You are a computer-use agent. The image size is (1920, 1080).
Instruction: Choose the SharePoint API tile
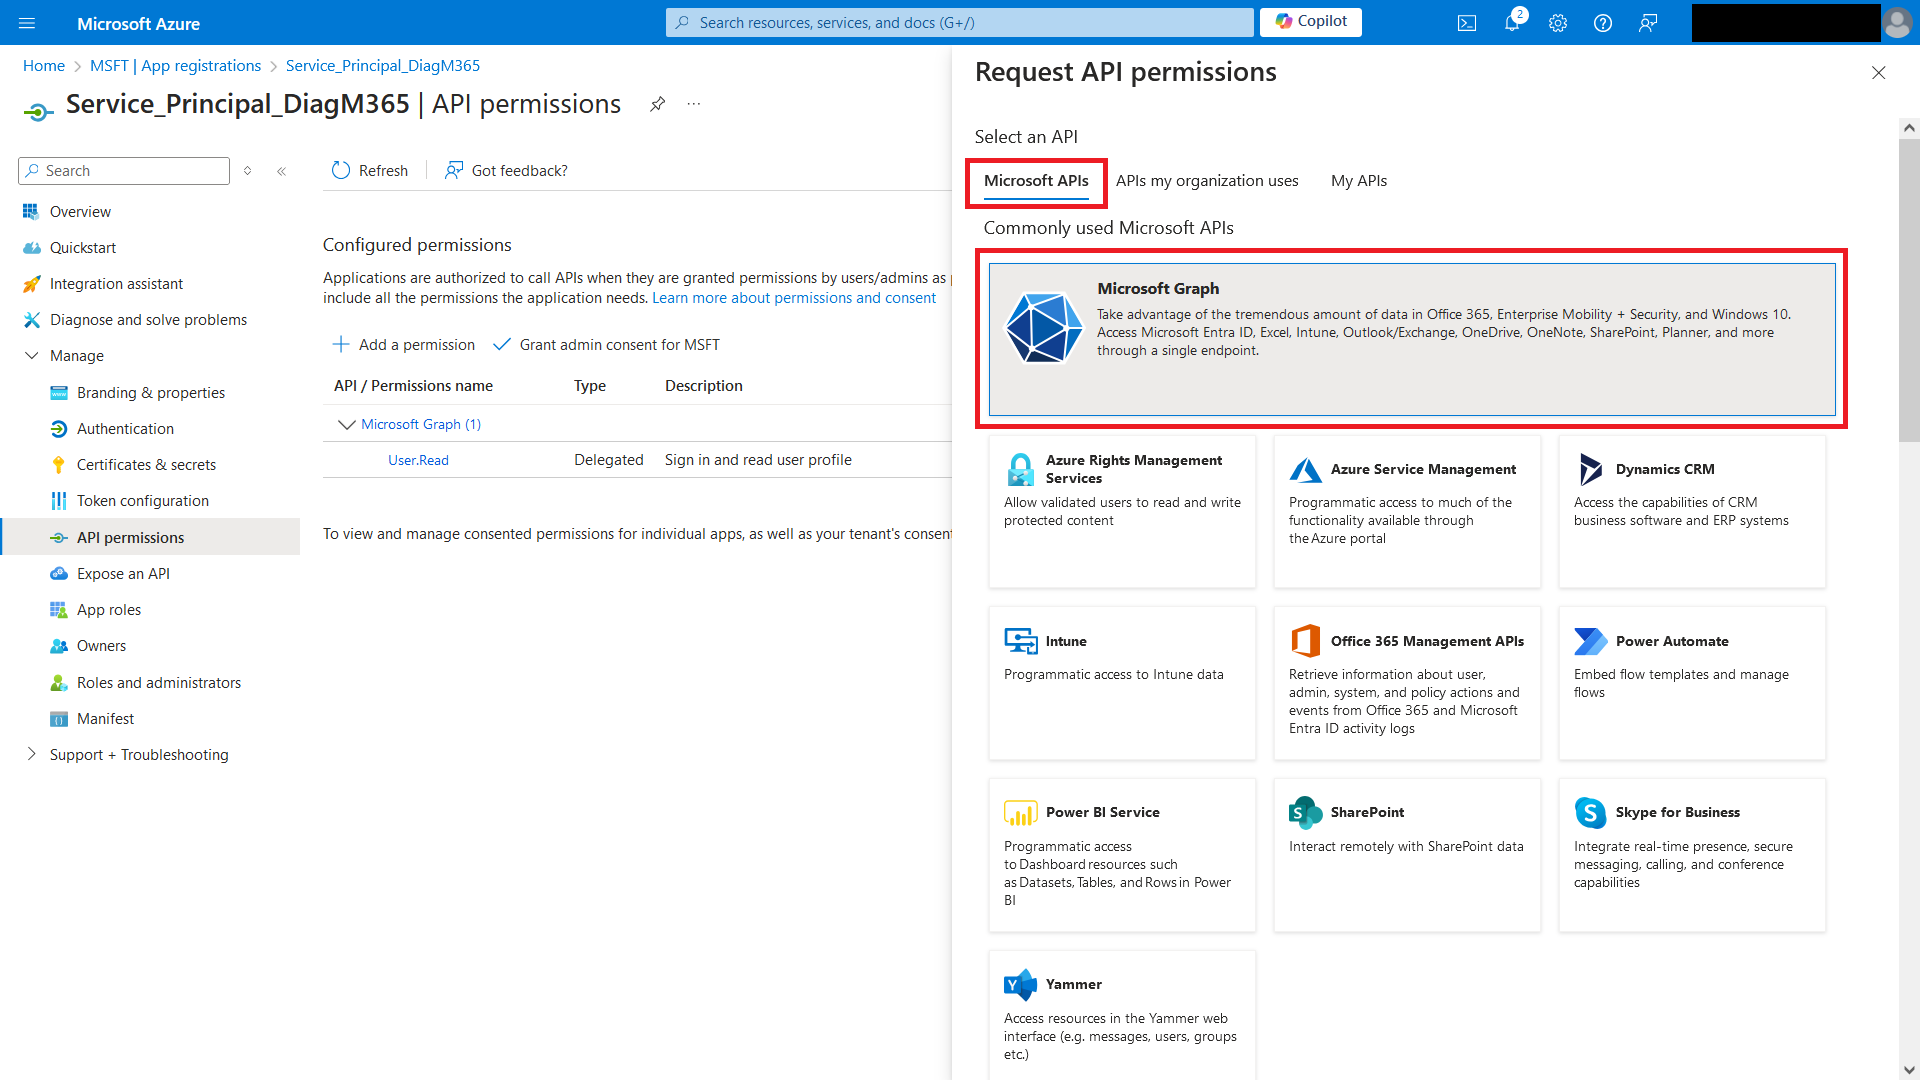tap(1406, 855)
